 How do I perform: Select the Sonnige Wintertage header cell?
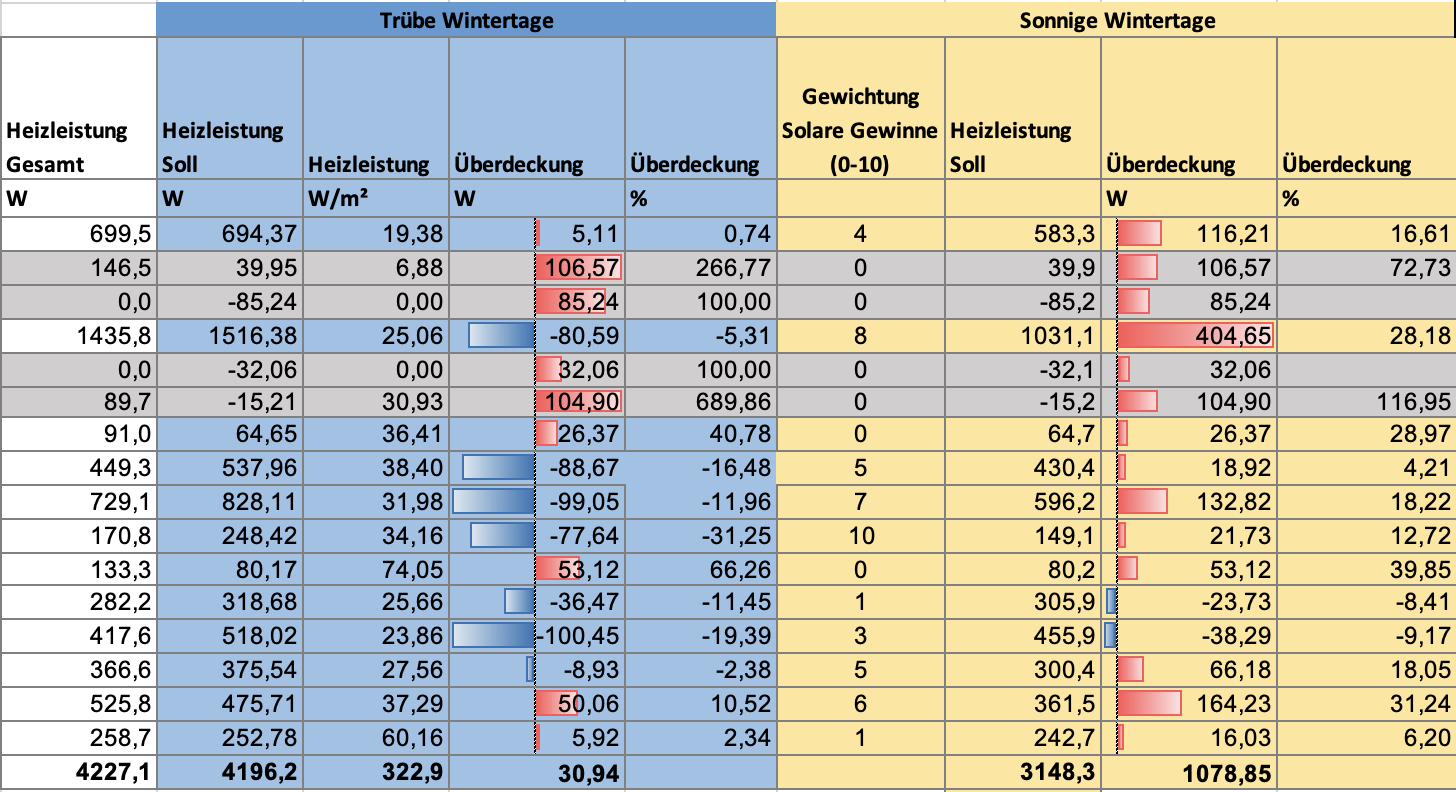tap(1116, 20)
